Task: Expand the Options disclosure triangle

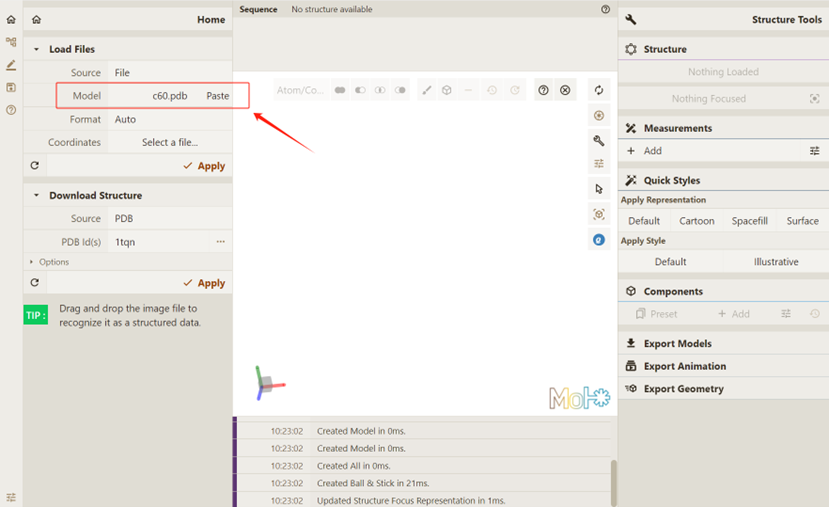Action: (32, 262)
